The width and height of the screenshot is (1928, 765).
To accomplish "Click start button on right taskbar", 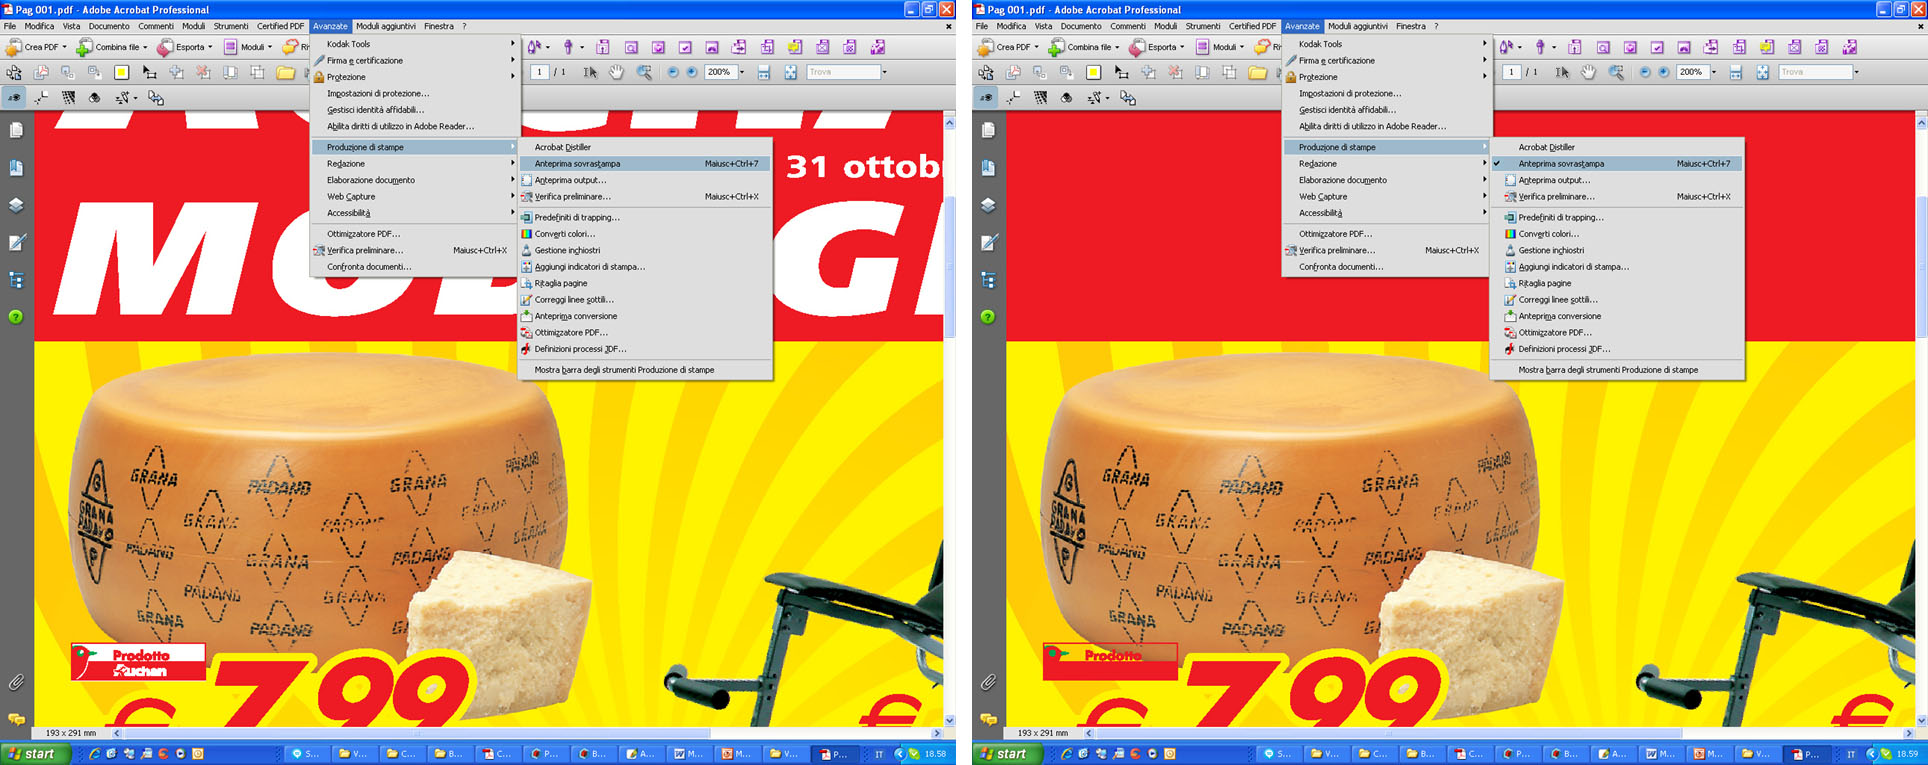I will 1008,754.
